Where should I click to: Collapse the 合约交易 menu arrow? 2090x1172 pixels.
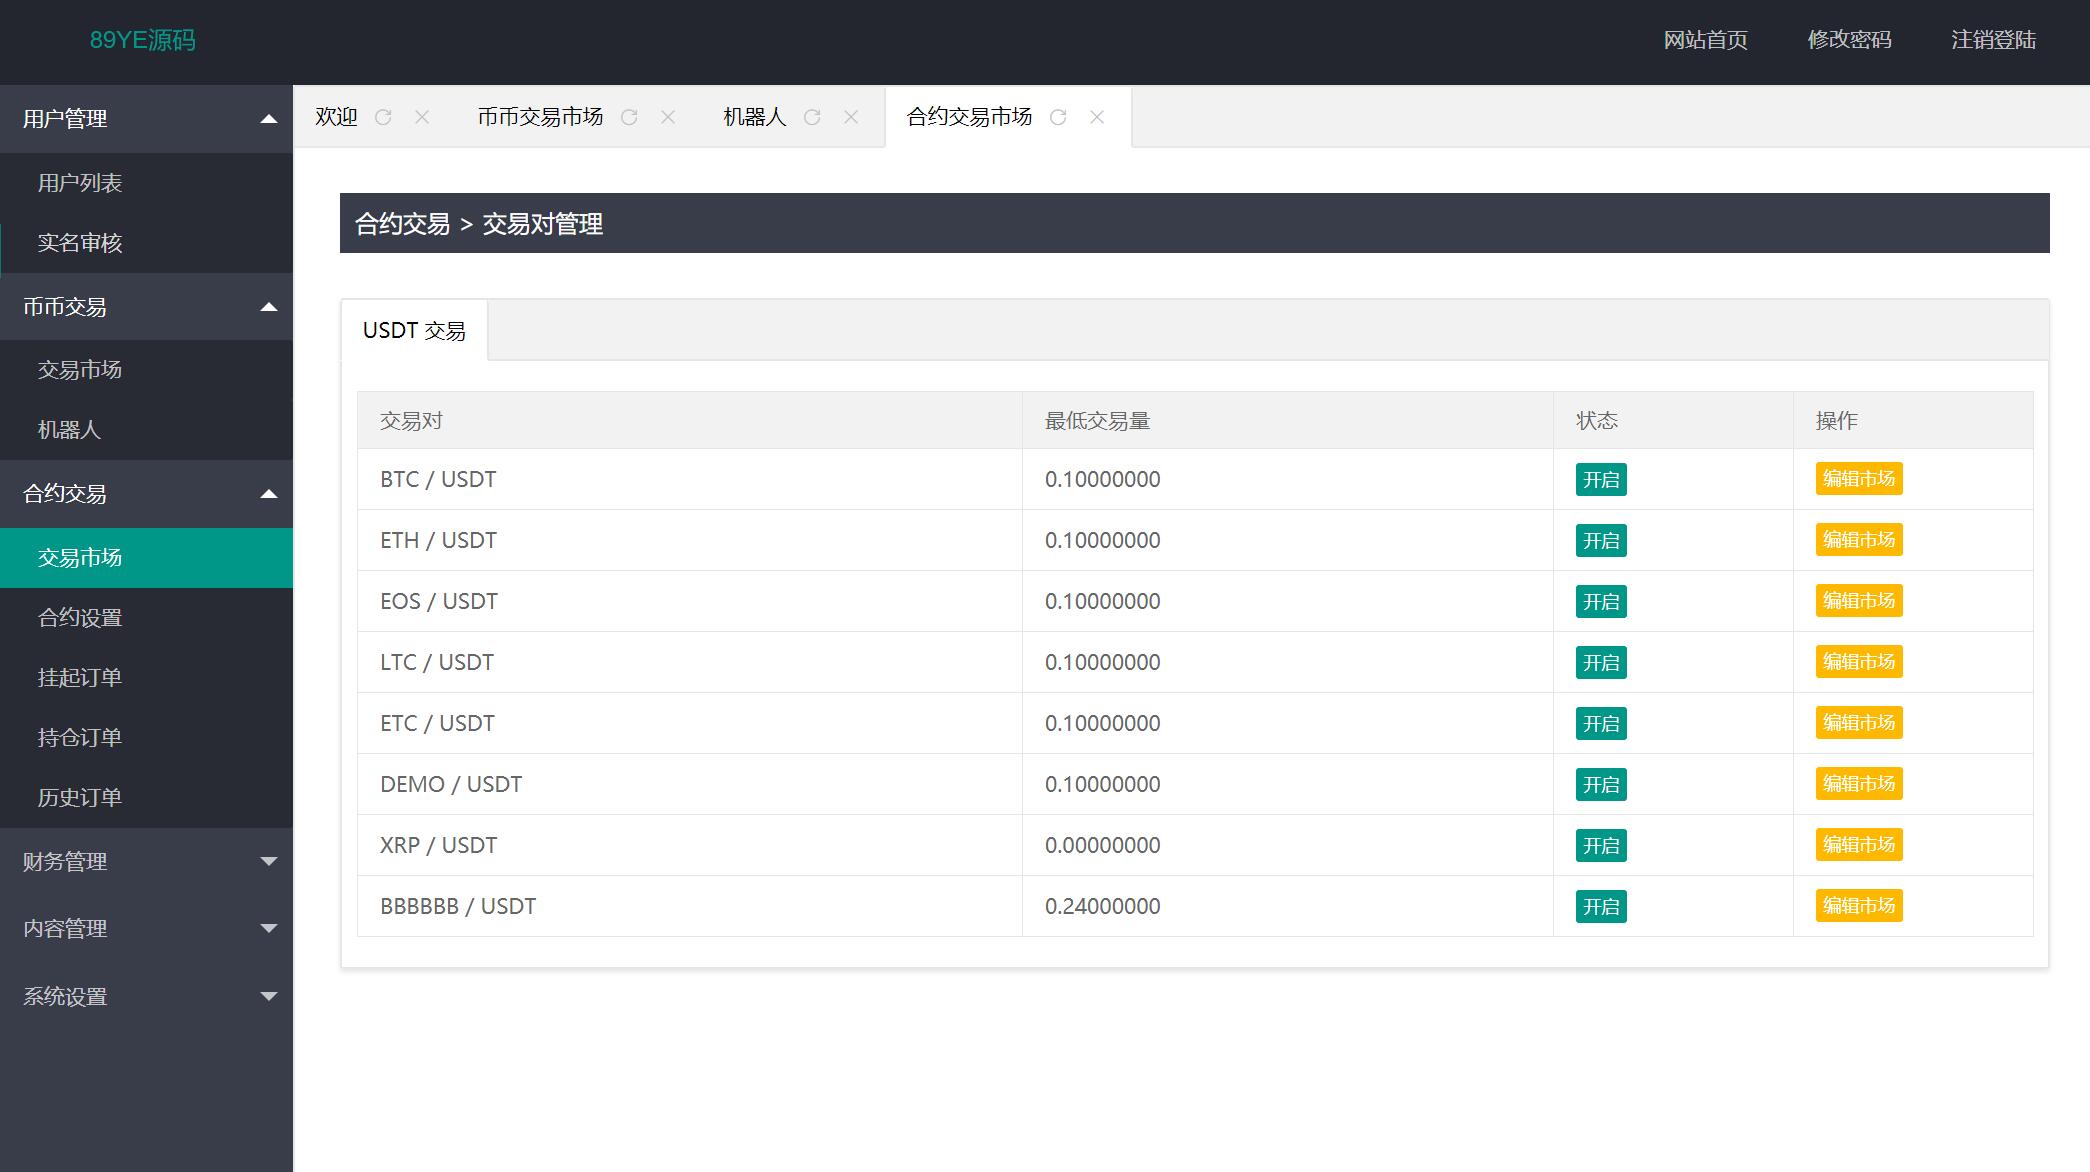click(x=268, y=494)
